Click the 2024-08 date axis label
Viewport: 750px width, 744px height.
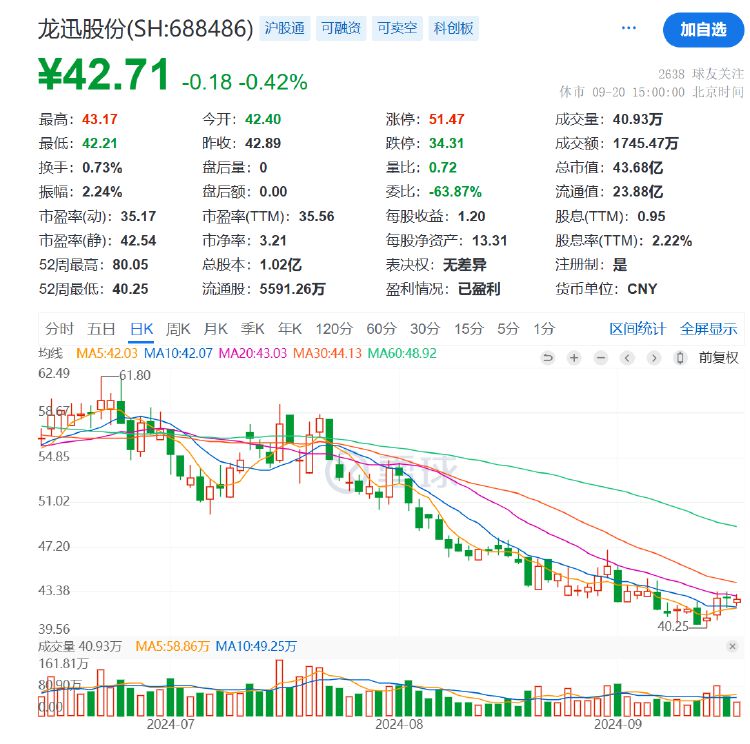[399, 725]
